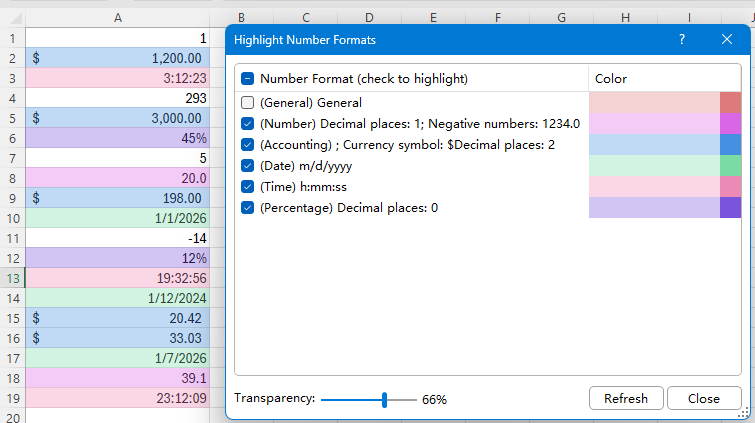Select the cell showing -14
The image size is (755, 423).
(117, 238)
